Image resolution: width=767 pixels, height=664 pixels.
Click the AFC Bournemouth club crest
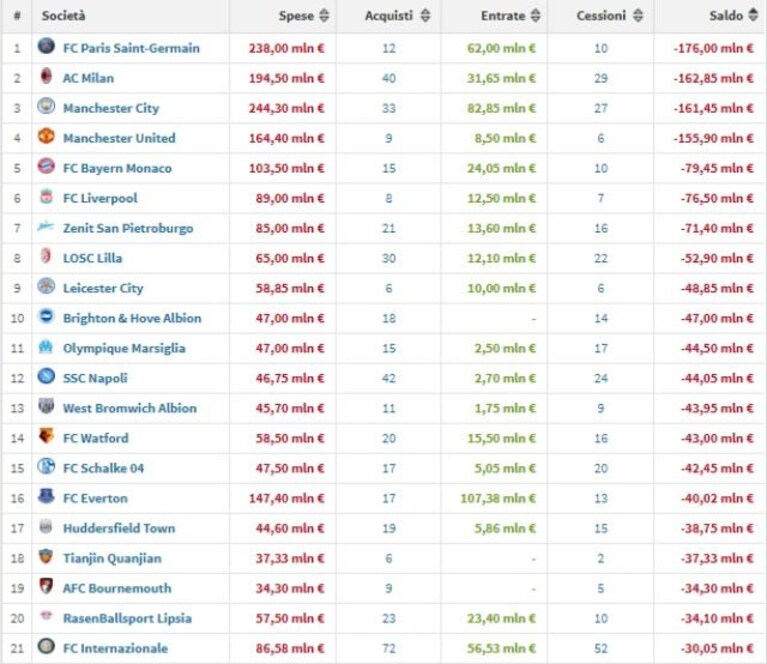tap(46, 586)
